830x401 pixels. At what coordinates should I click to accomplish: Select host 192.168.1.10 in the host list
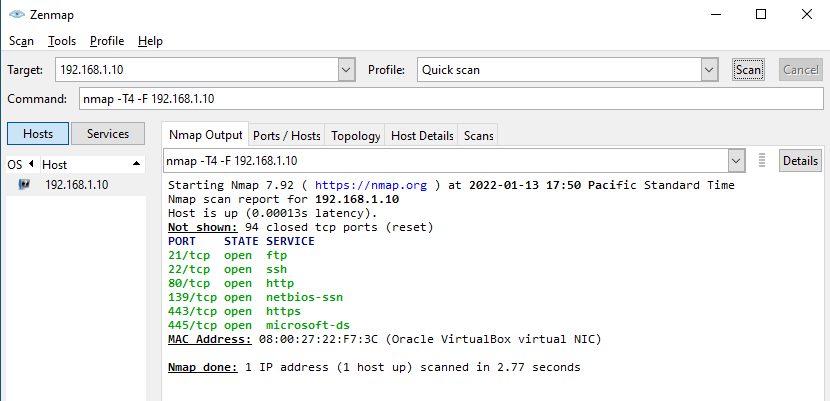[77, 185]
